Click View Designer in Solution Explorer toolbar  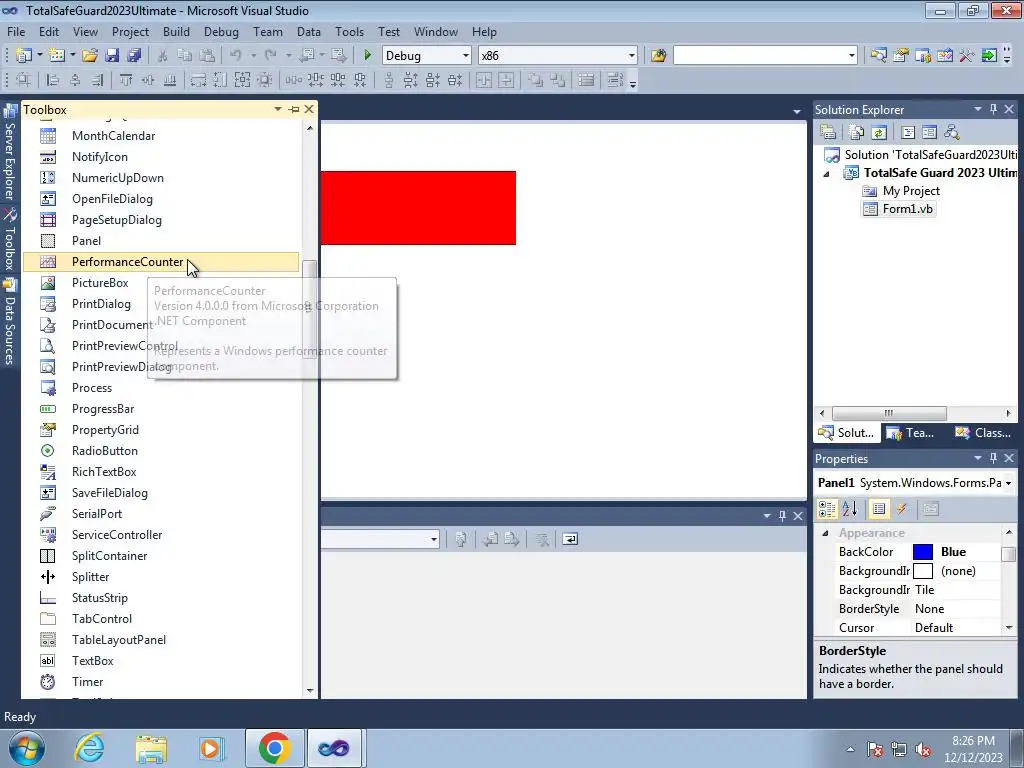click(x=929, y=132)
